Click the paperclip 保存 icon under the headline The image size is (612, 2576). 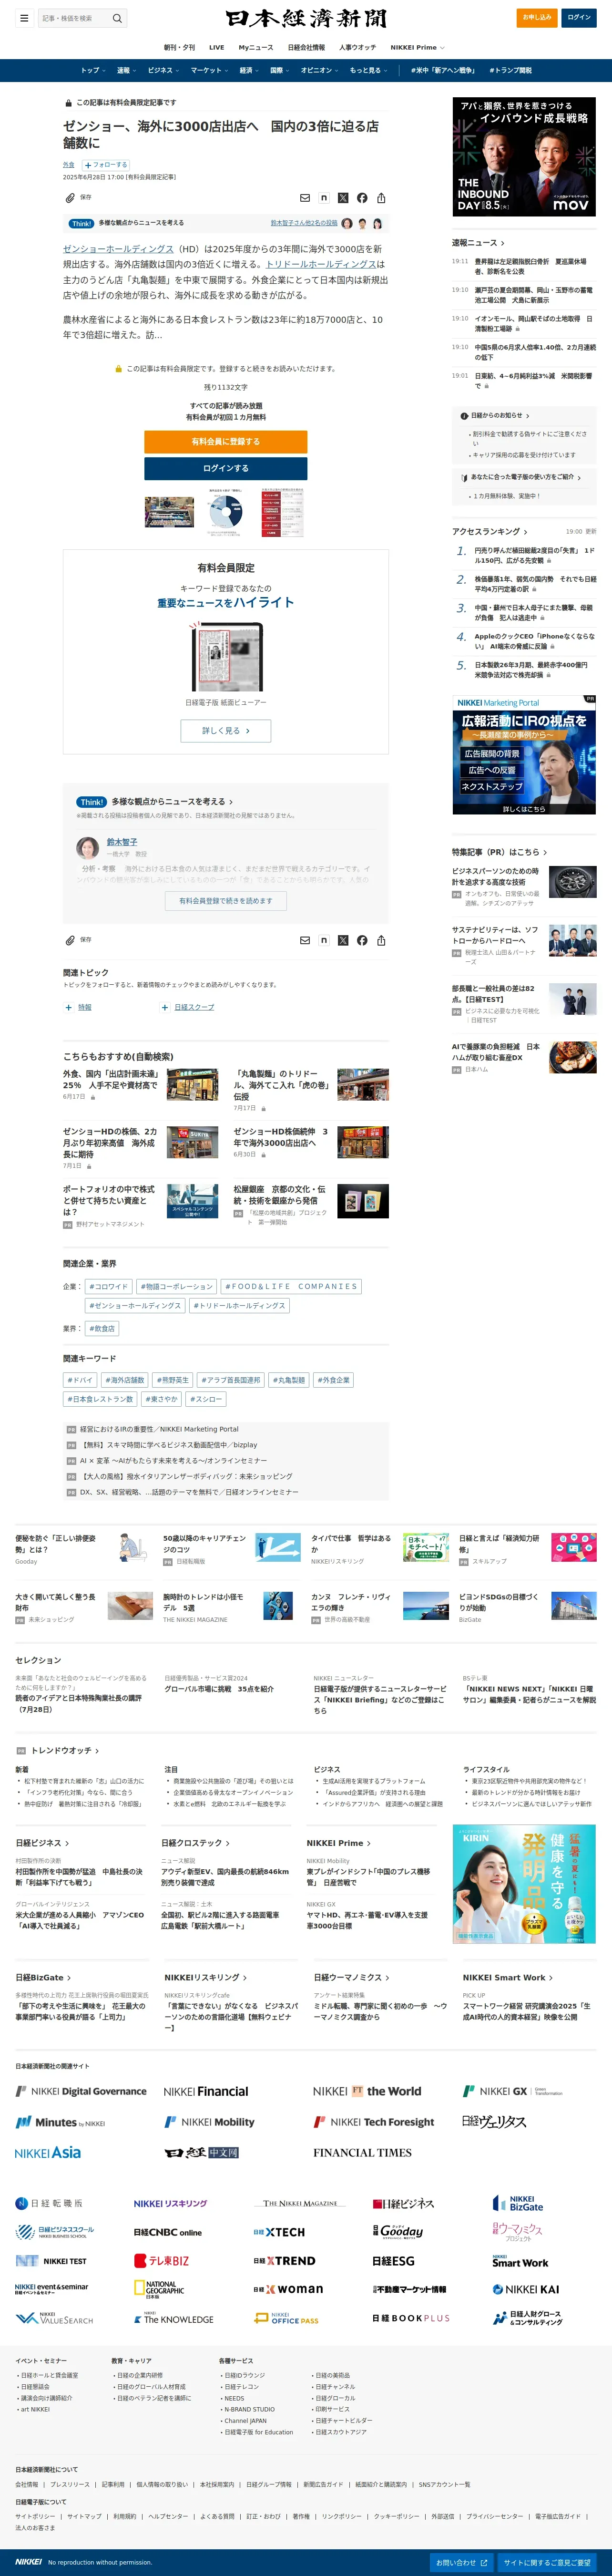[x=70, y=197]
